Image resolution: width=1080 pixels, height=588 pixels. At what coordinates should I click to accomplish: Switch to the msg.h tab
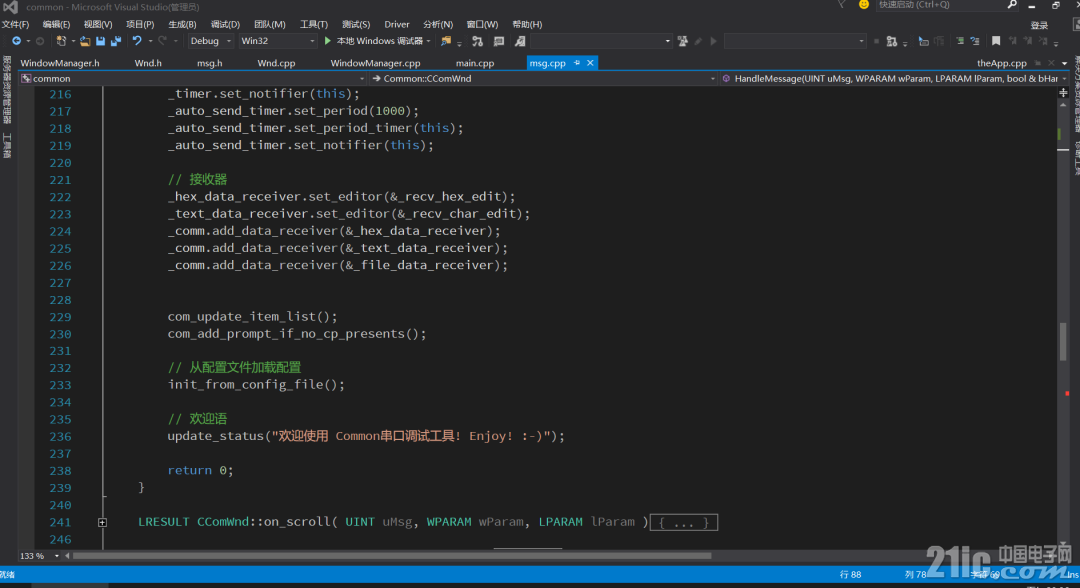pos(209,63)
